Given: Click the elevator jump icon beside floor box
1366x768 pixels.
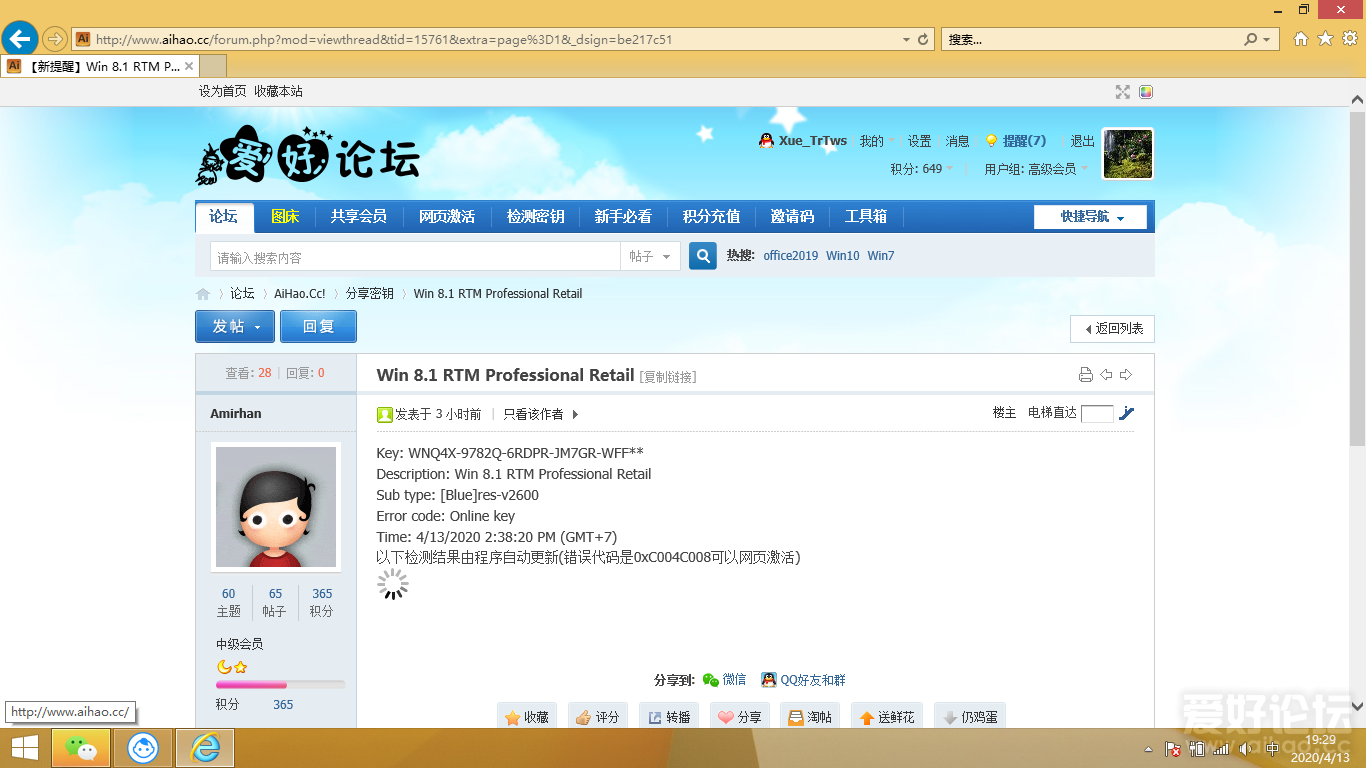Looking at the screenshot, I should (x=1127, y=413).
